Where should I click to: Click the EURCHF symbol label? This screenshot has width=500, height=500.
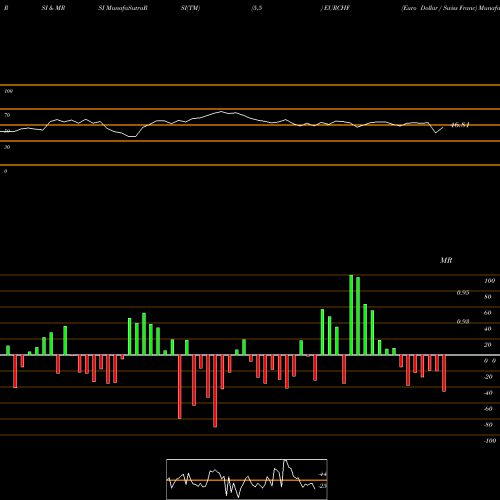336,8
